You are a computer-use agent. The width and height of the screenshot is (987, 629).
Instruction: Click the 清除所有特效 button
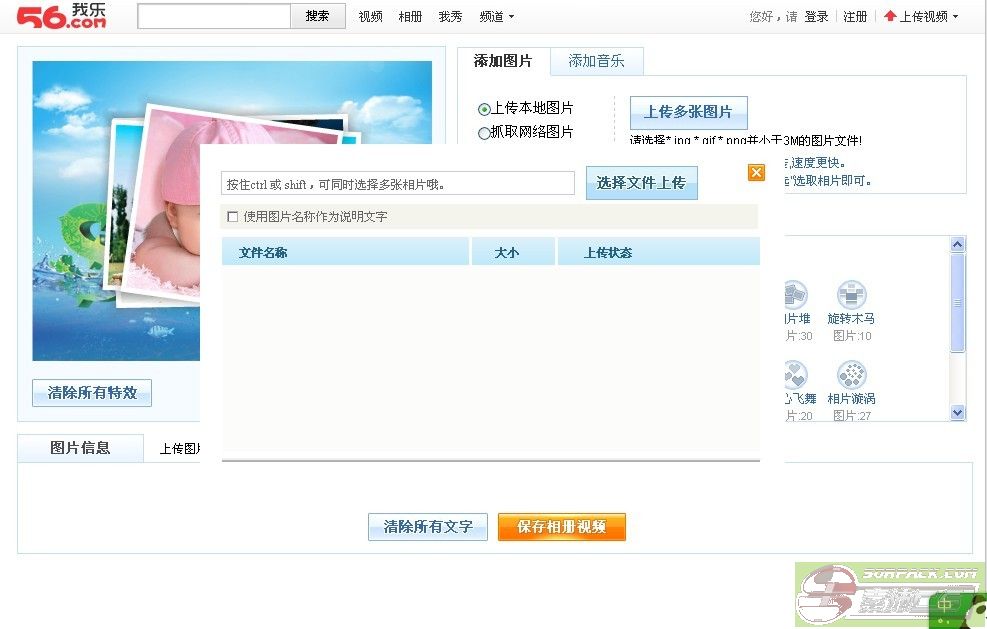pos(92,393)
